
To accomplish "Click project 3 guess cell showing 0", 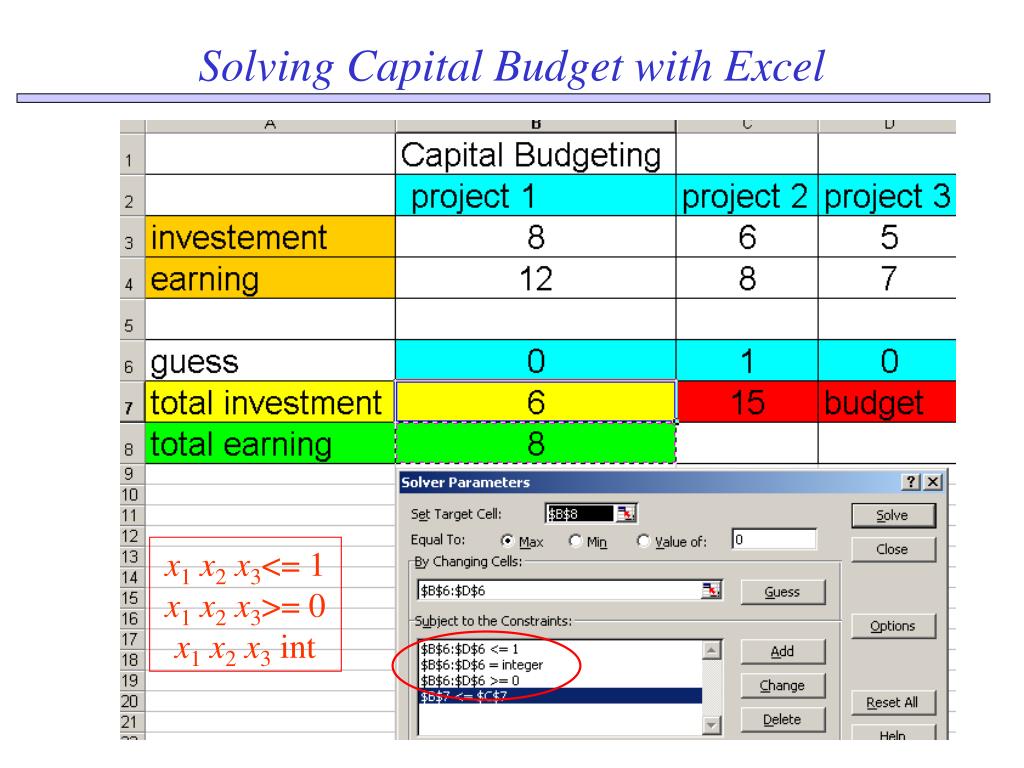I will click(888, 360).
